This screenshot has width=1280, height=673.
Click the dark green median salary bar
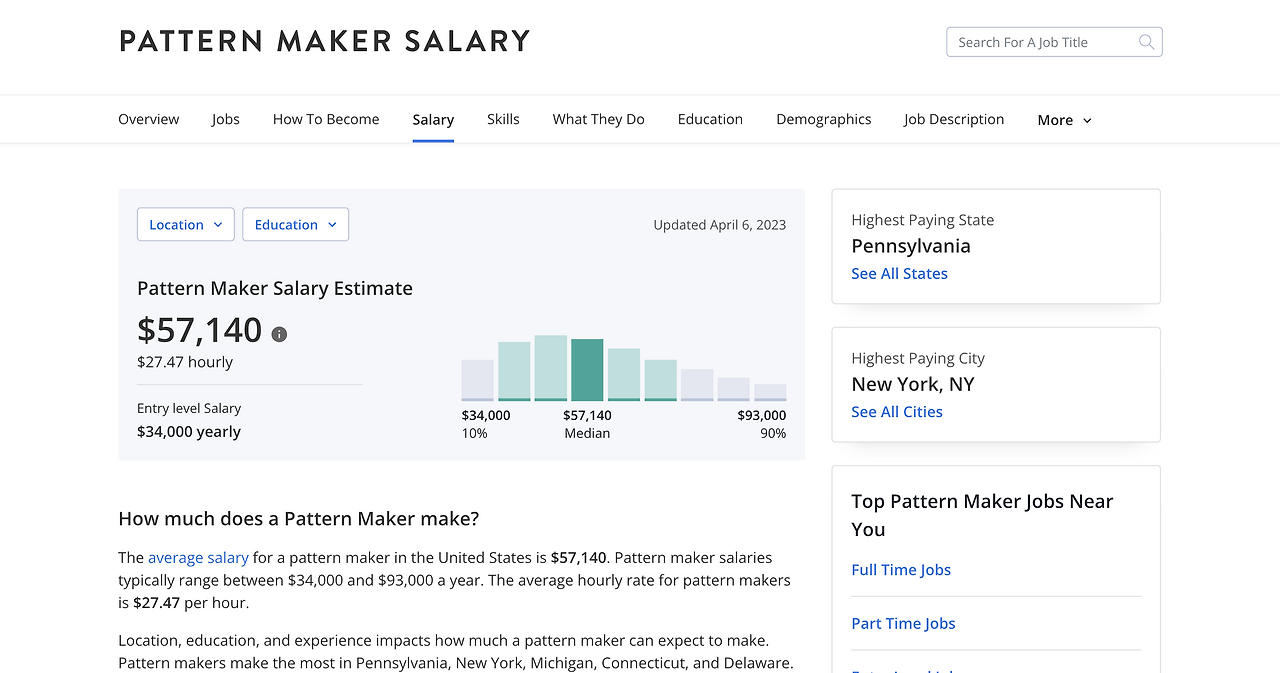(x=587, y=369)
